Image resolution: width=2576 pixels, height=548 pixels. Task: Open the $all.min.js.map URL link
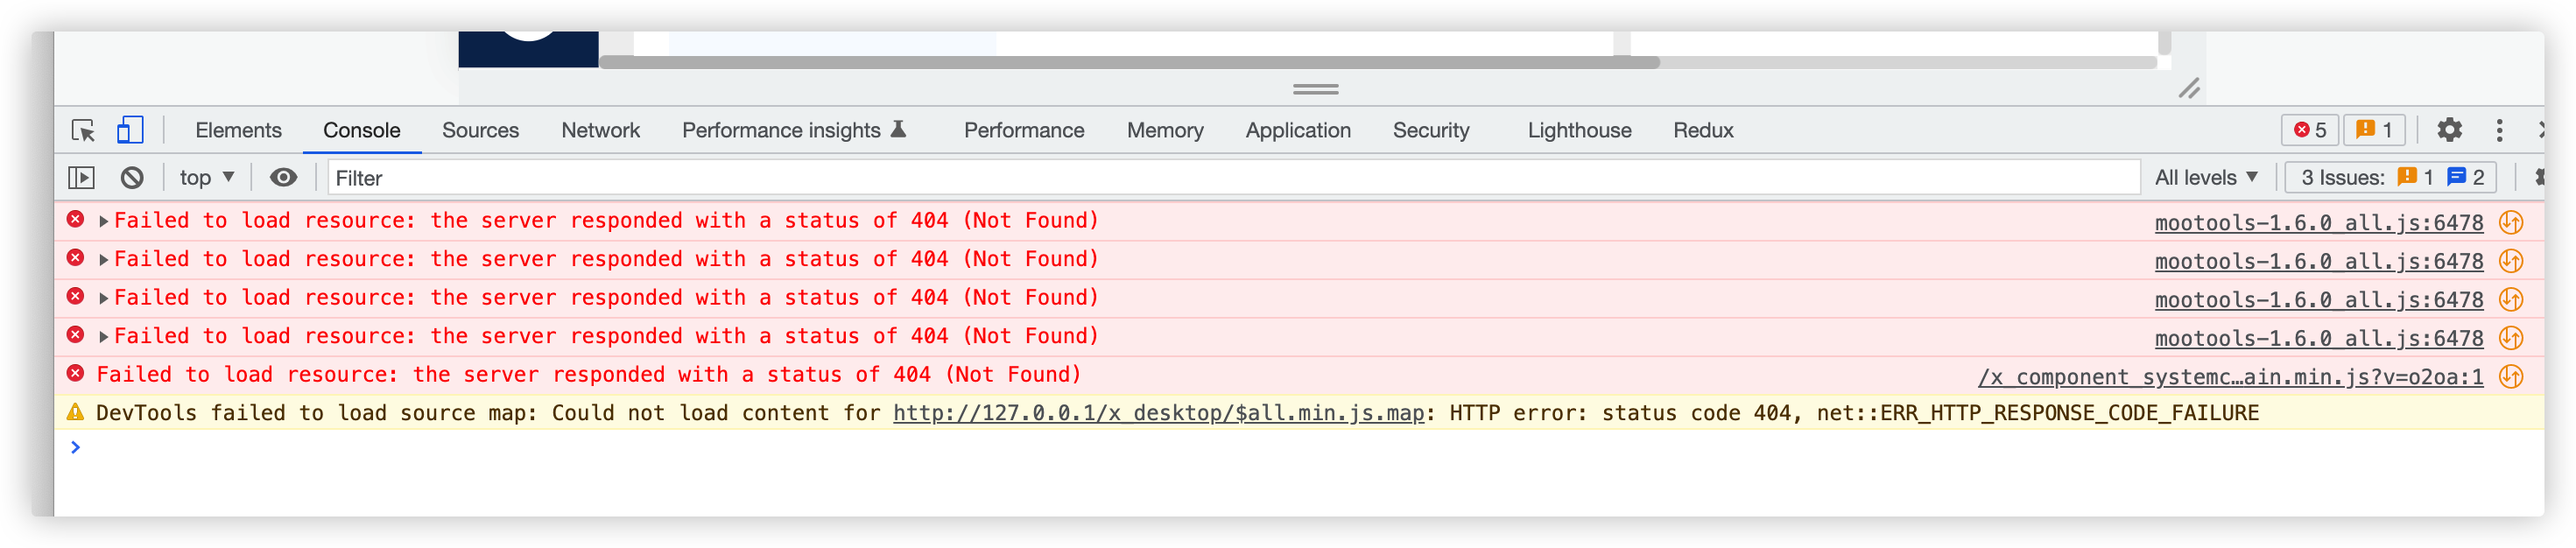pos(1158,413)
